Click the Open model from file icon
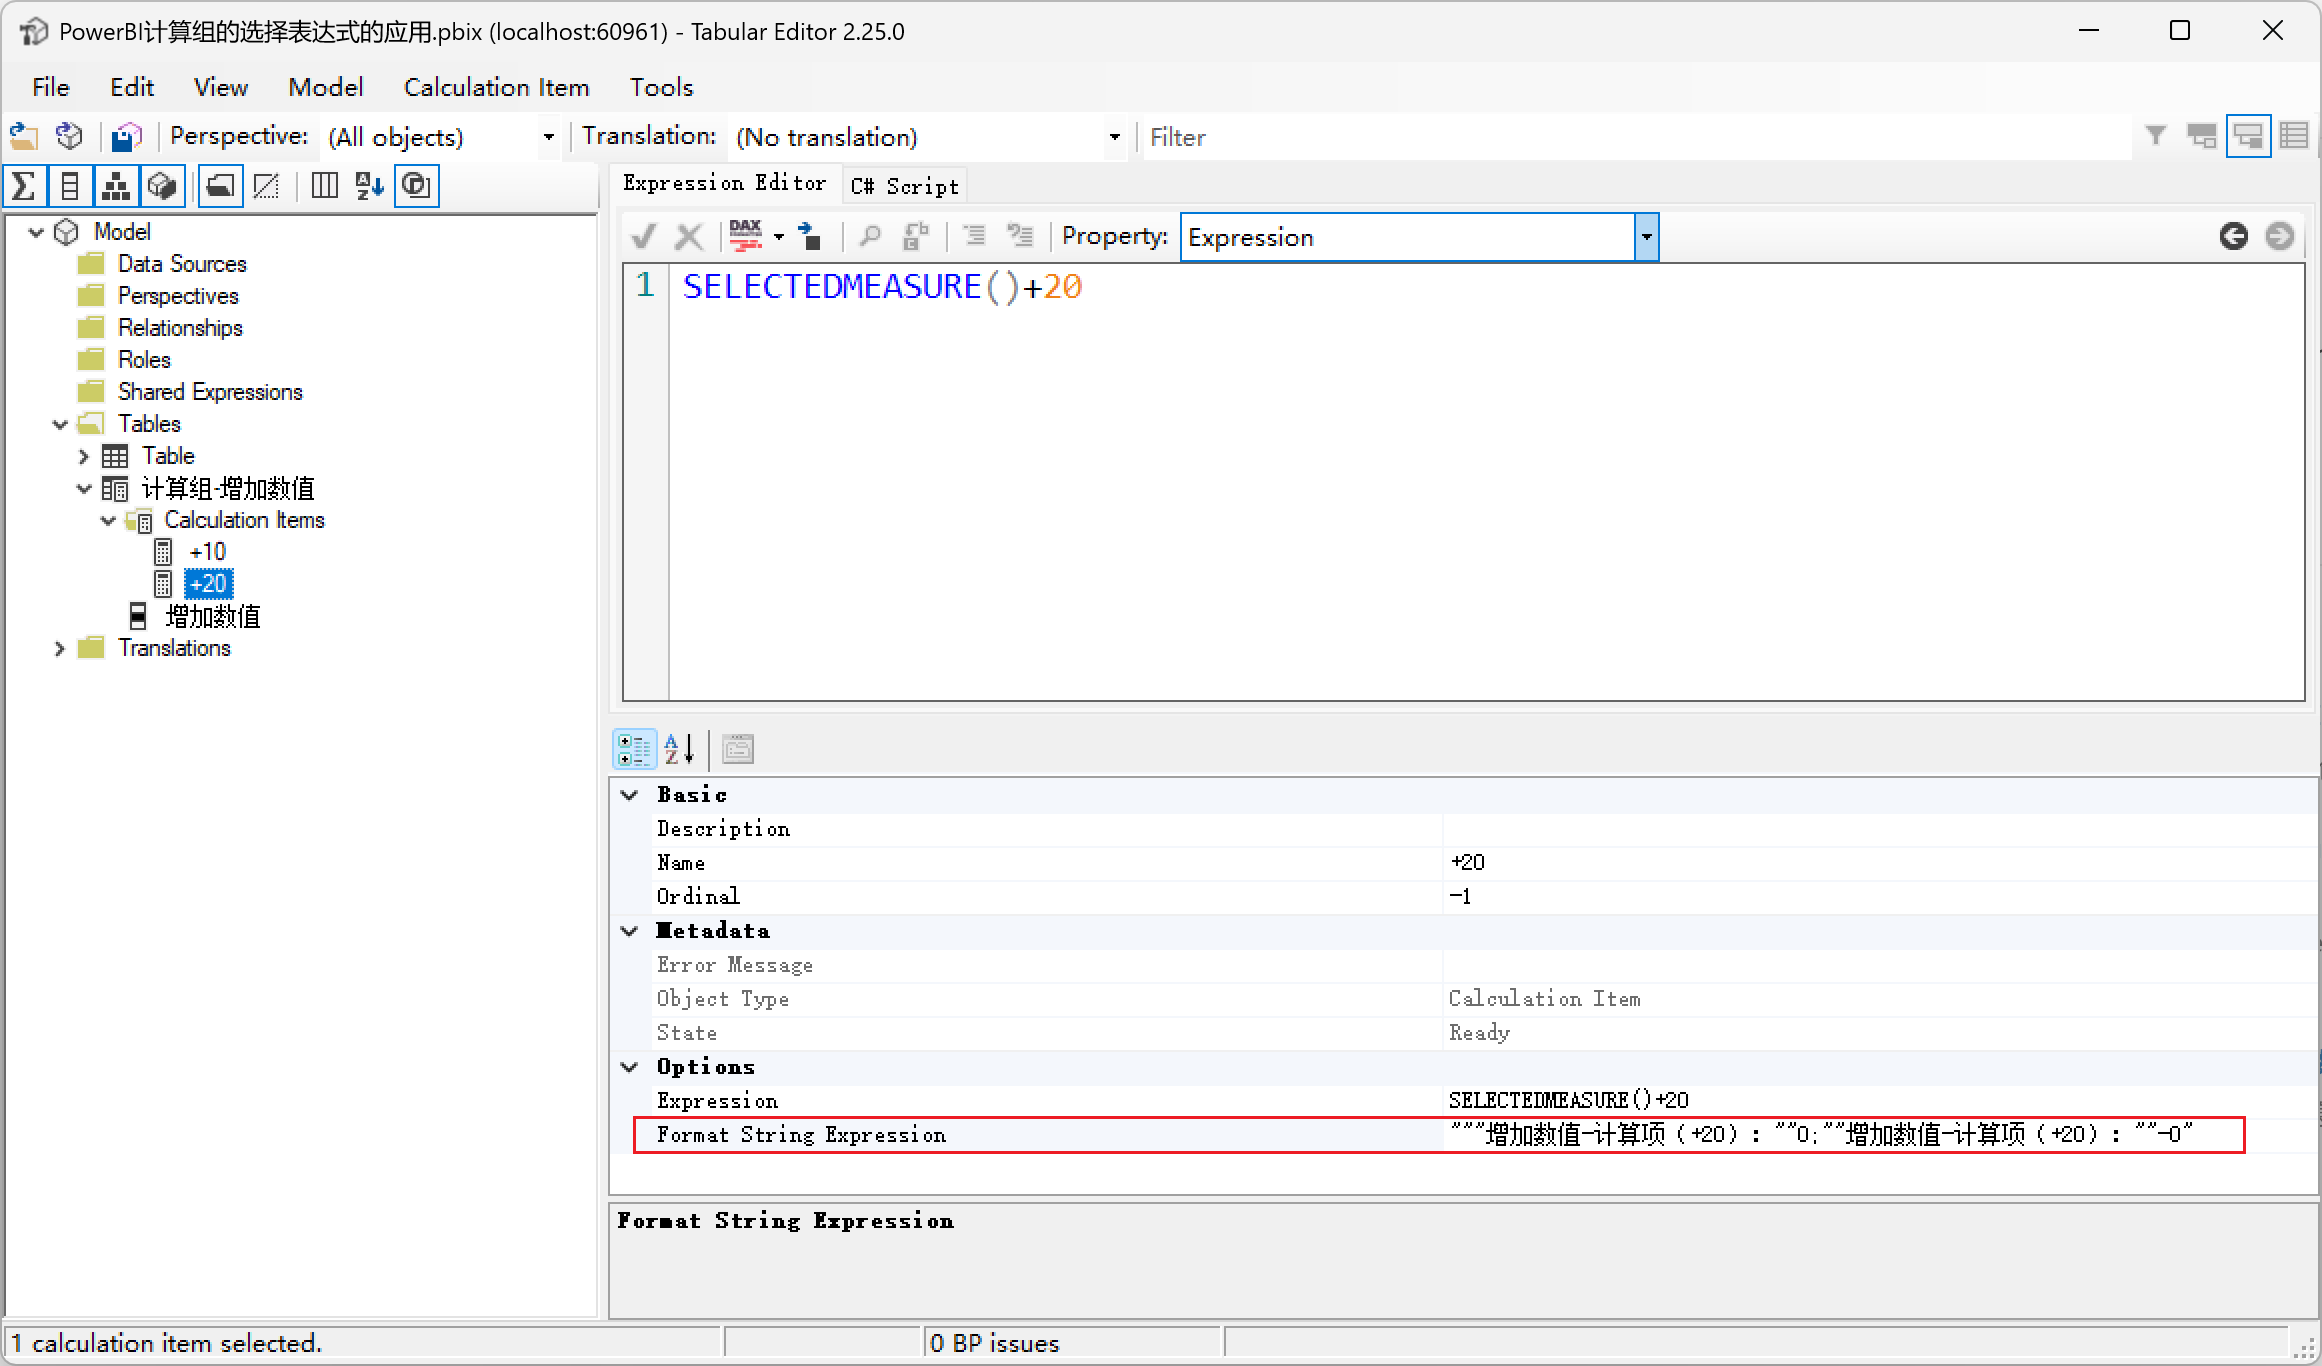The height and width of the screenshot is (1366, 2322). point(23,137)
